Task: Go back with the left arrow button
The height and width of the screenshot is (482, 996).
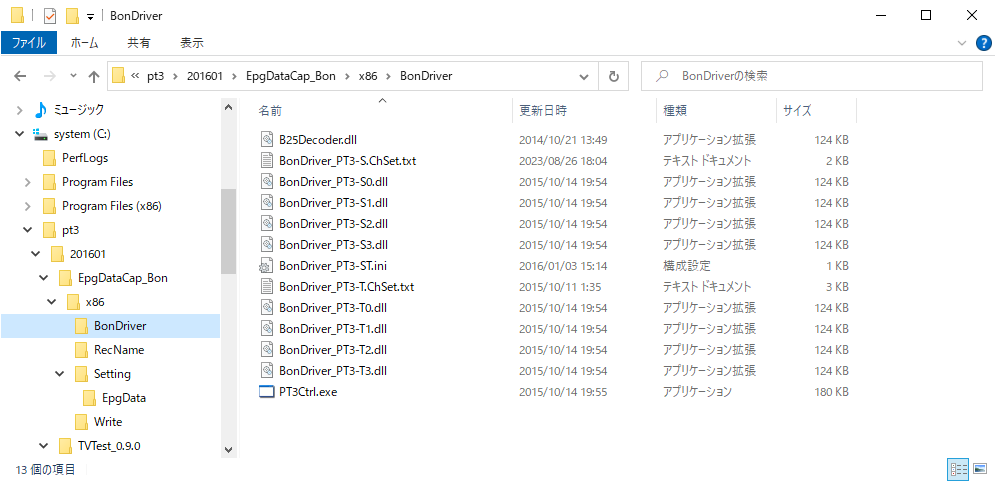Action: coord(20,76)
